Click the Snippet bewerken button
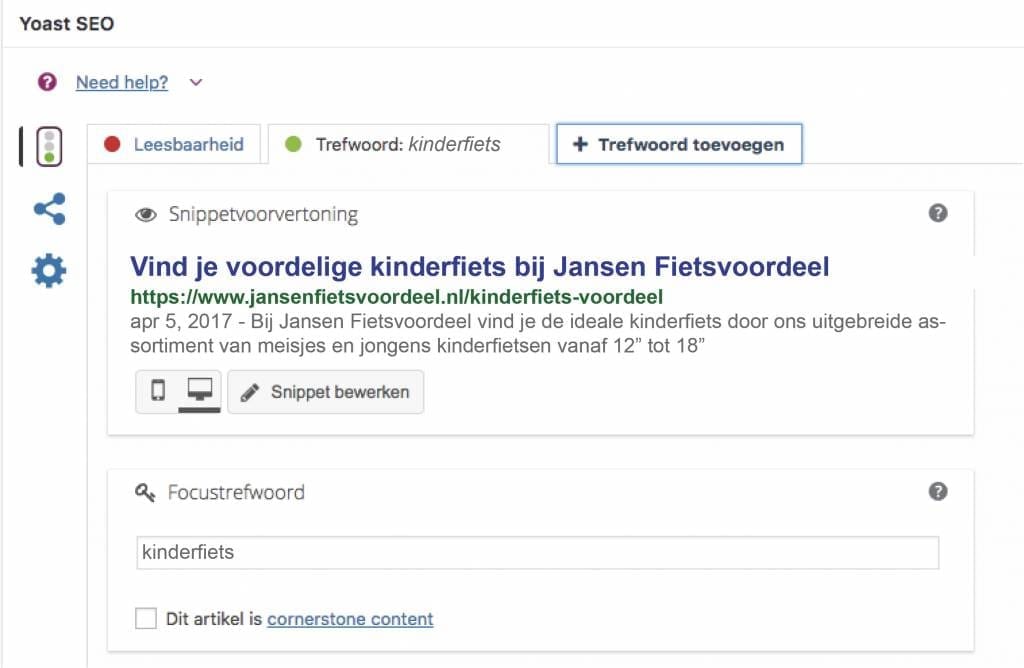The height and width of the screenshot is (668, 1024). [x=326, y=392]
